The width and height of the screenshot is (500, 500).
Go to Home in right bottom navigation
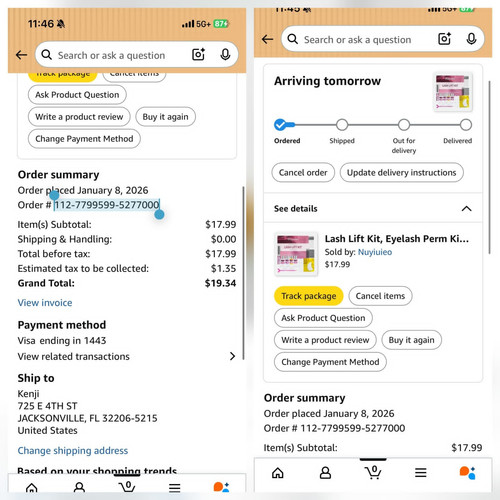[x=278, y=473]
